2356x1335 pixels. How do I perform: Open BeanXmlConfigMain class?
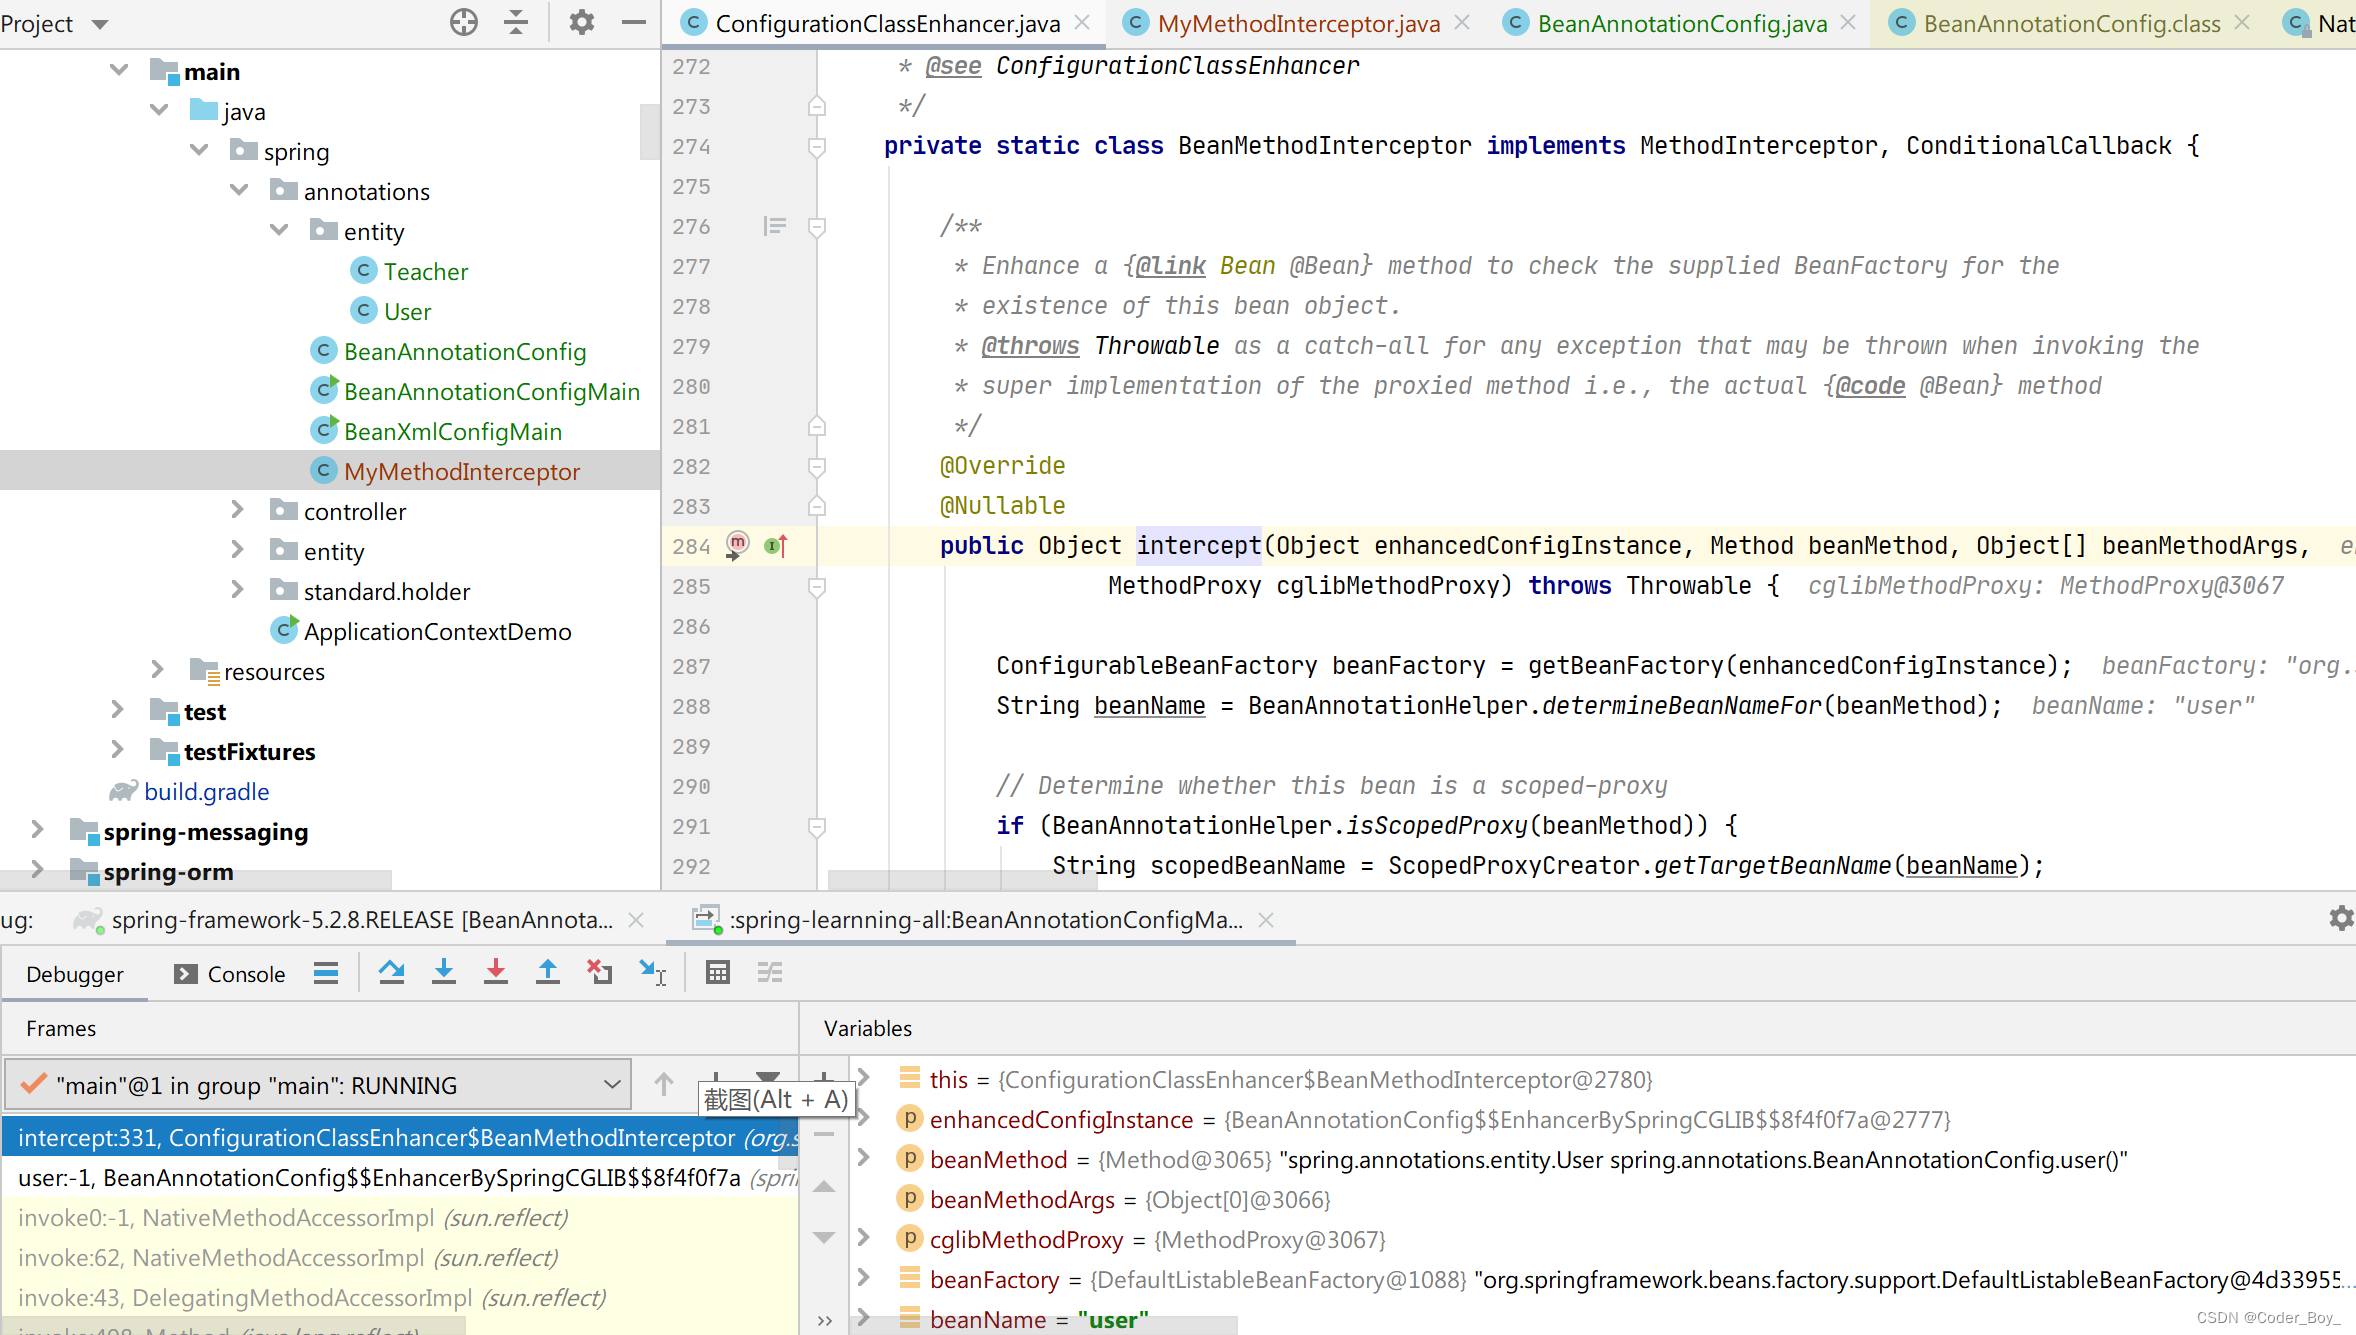(452, 431)
